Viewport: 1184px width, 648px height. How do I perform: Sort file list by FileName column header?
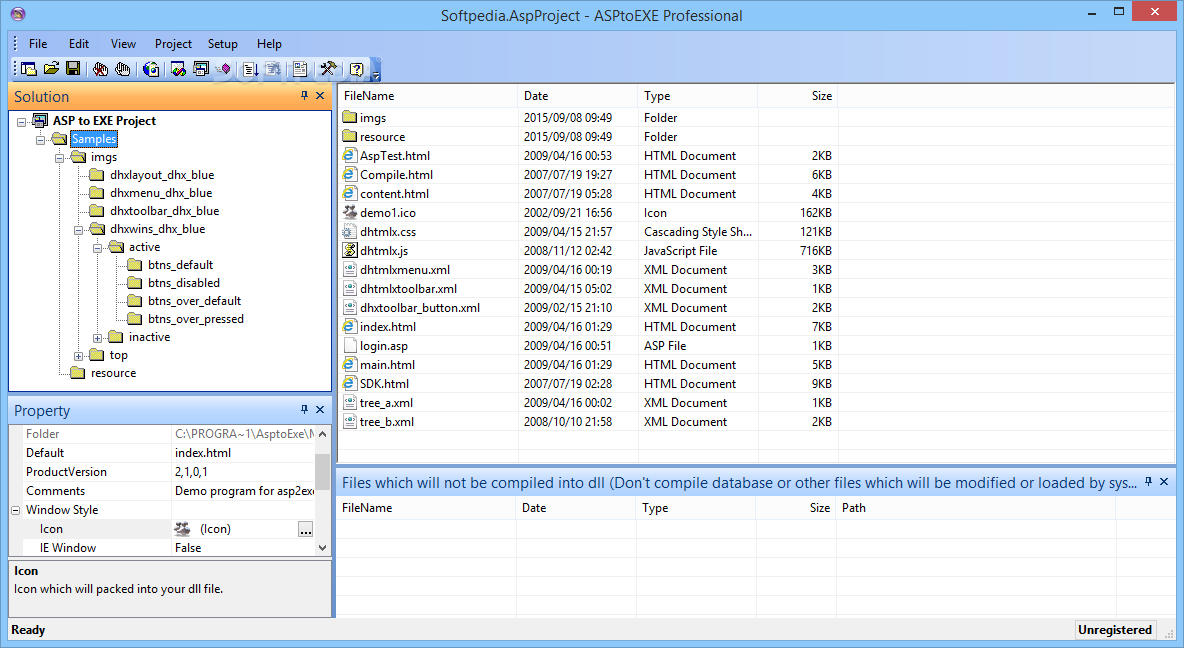[x=427, y=96]
